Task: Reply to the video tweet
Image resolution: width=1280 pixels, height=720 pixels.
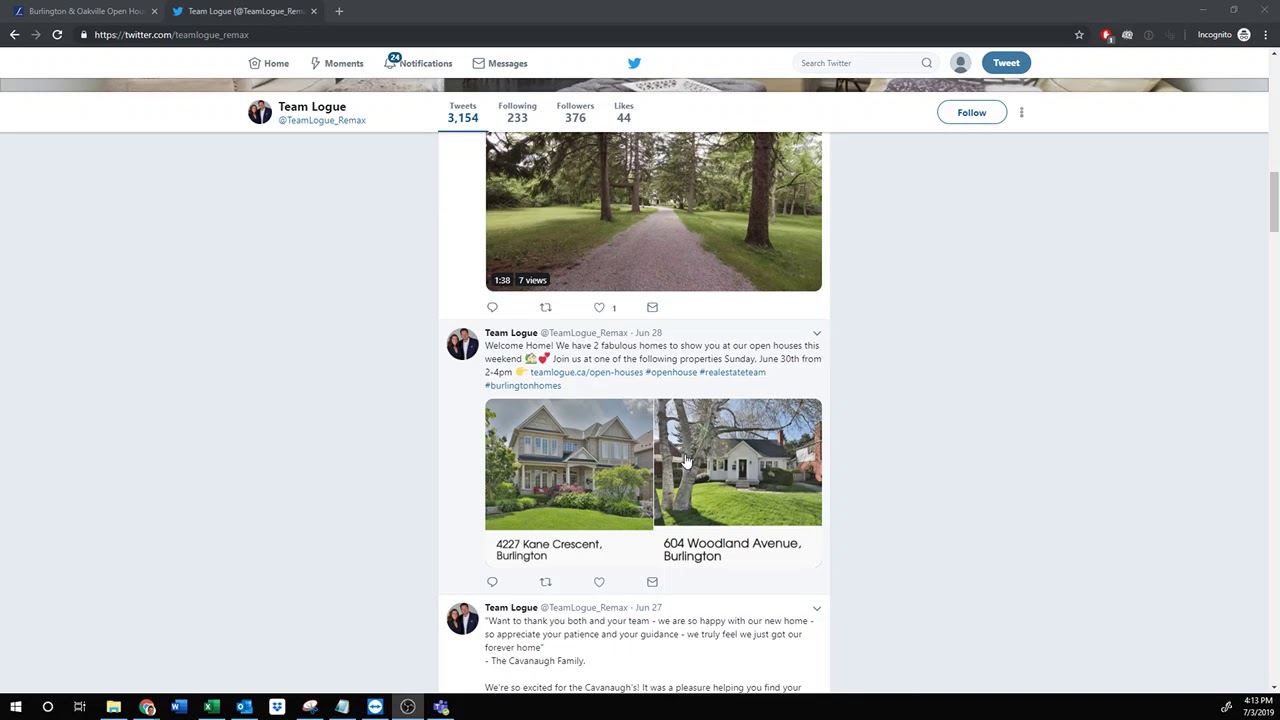Action: pyautogui.click(x=492, y=307)
